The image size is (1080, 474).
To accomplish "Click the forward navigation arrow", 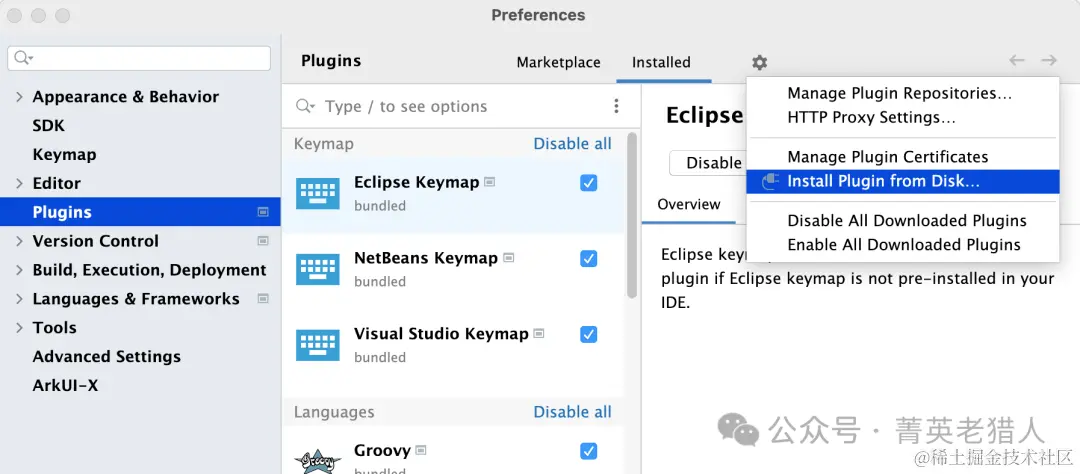I will click(1049, 61).
